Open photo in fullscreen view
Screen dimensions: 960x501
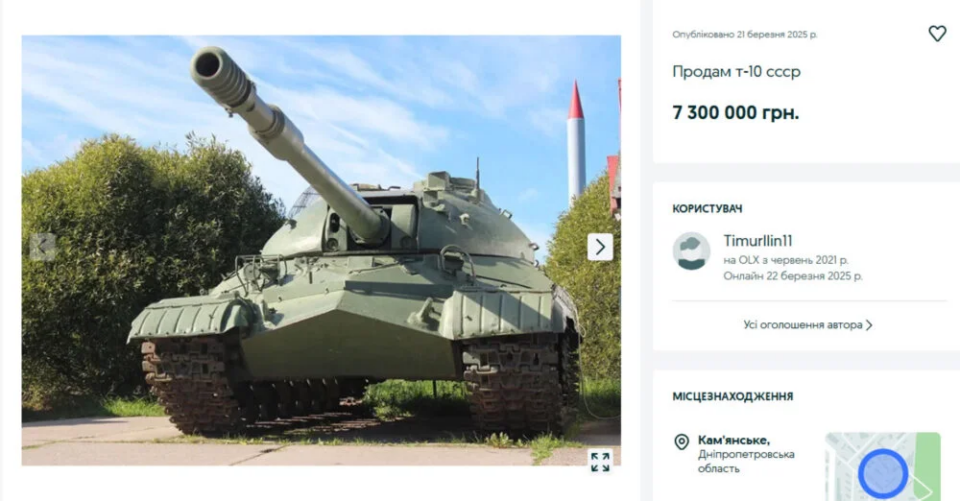tap(600, 462)
